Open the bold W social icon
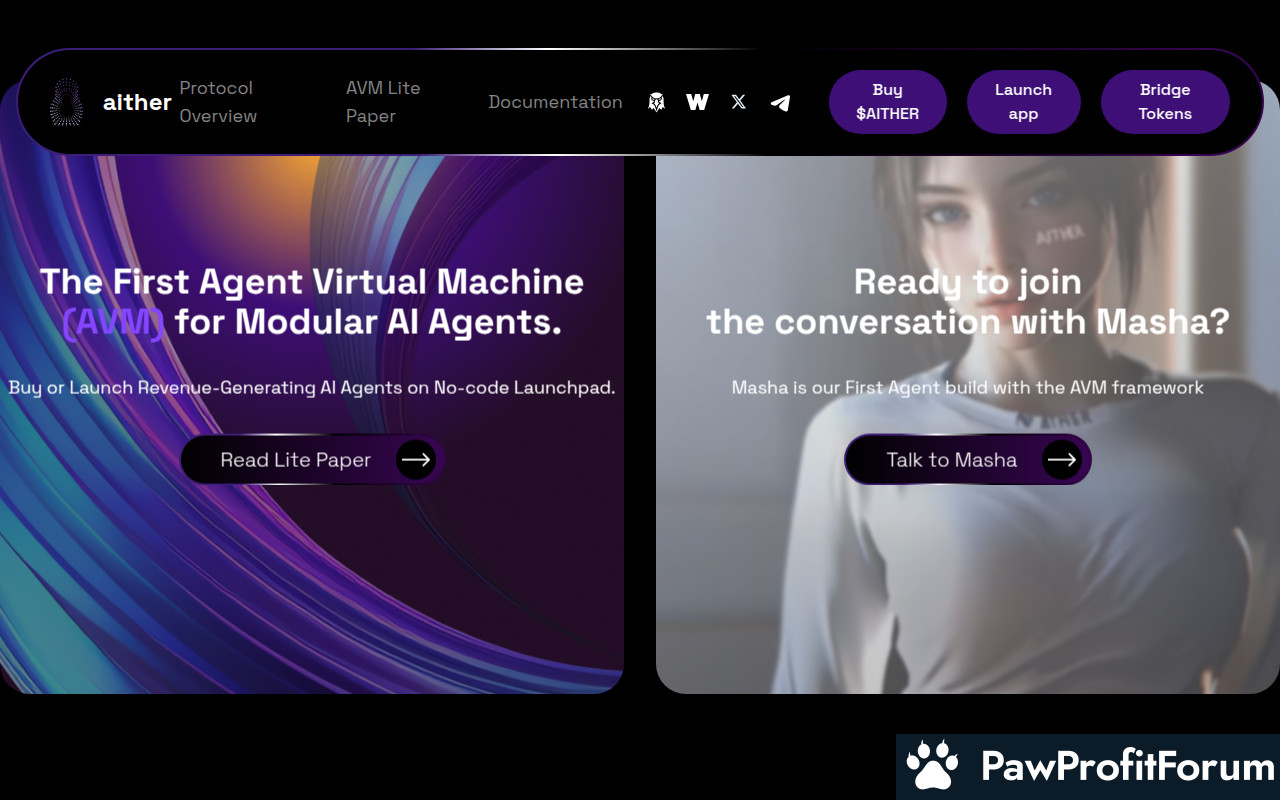This screenshot has width=1280, height=800. [x=697, y=102]
